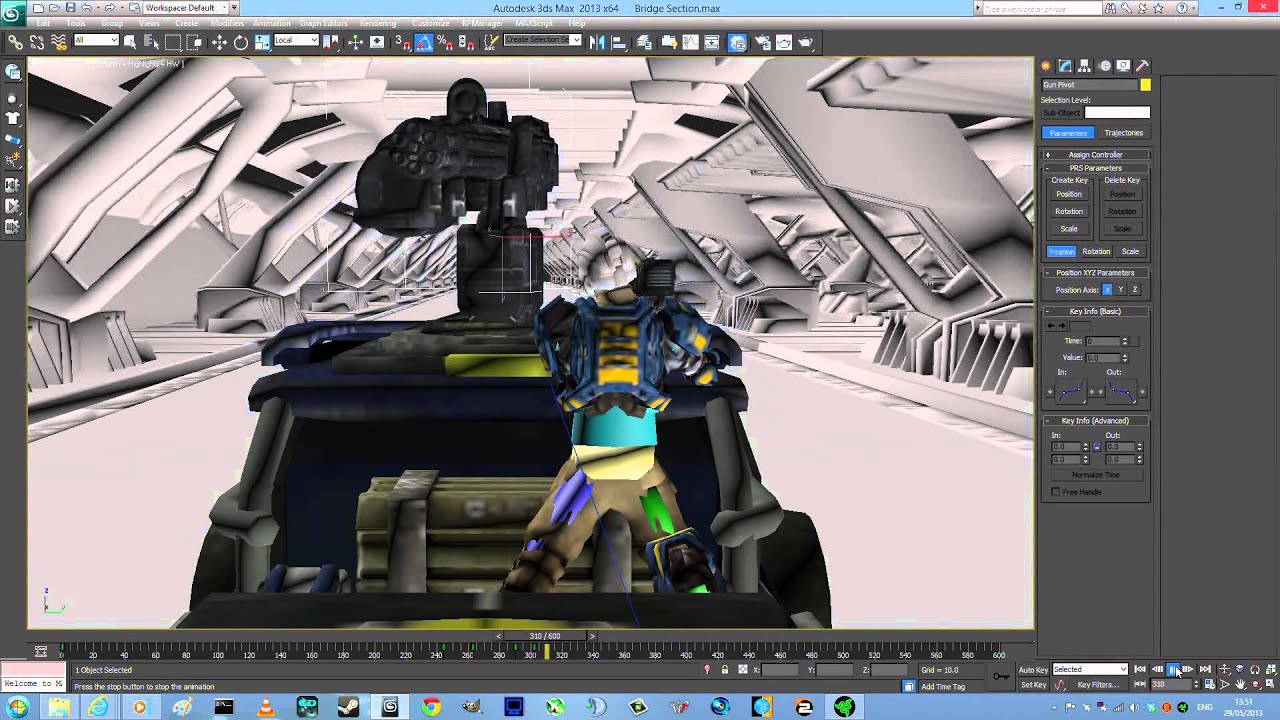
Task: Click the Gun Pivot object name field
Action: click(1089, 85)
